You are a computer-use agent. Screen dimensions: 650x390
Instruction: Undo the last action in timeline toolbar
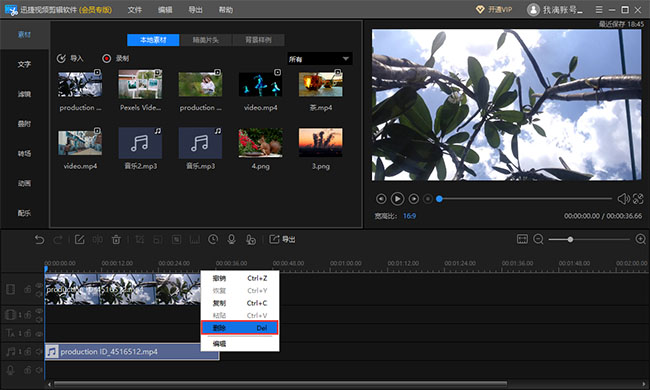coord(39,240)
